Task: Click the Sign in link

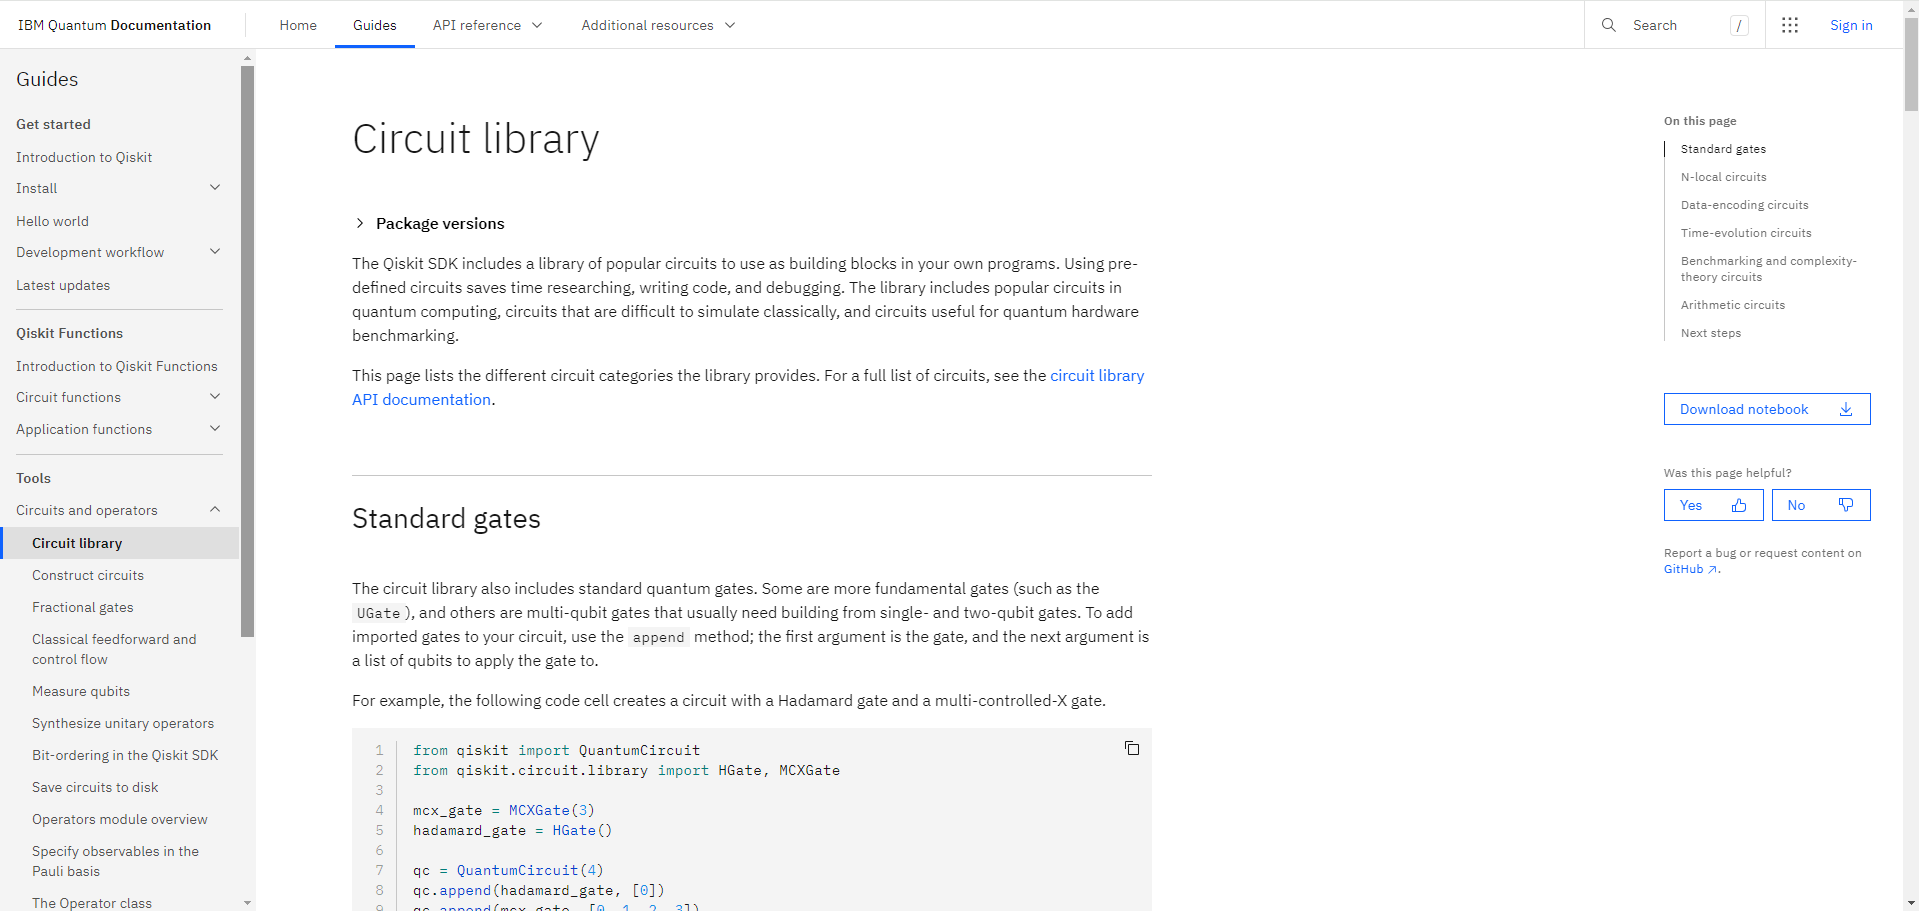Action: 1851,25
